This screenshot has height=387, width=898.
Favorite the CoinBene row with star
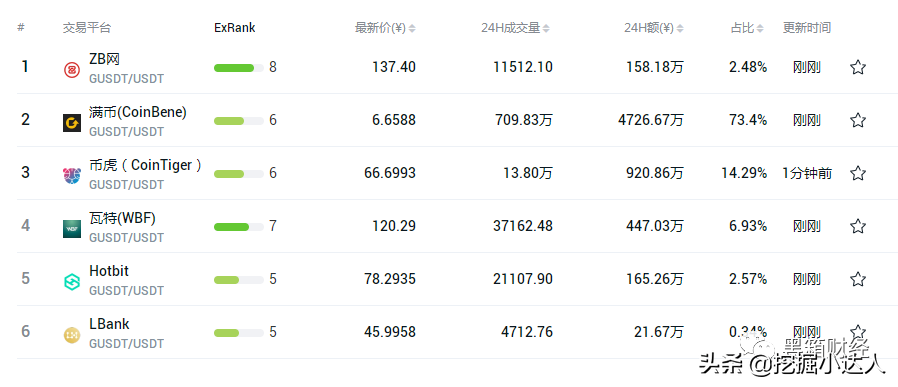click(x=857, y=120)
